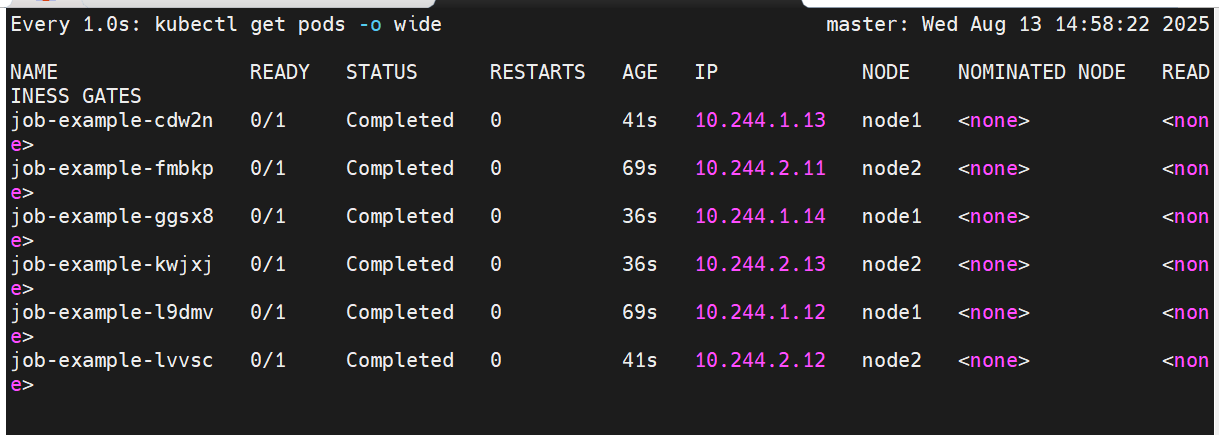Click node2 in job-example-kwjxj row

[892, 265]
